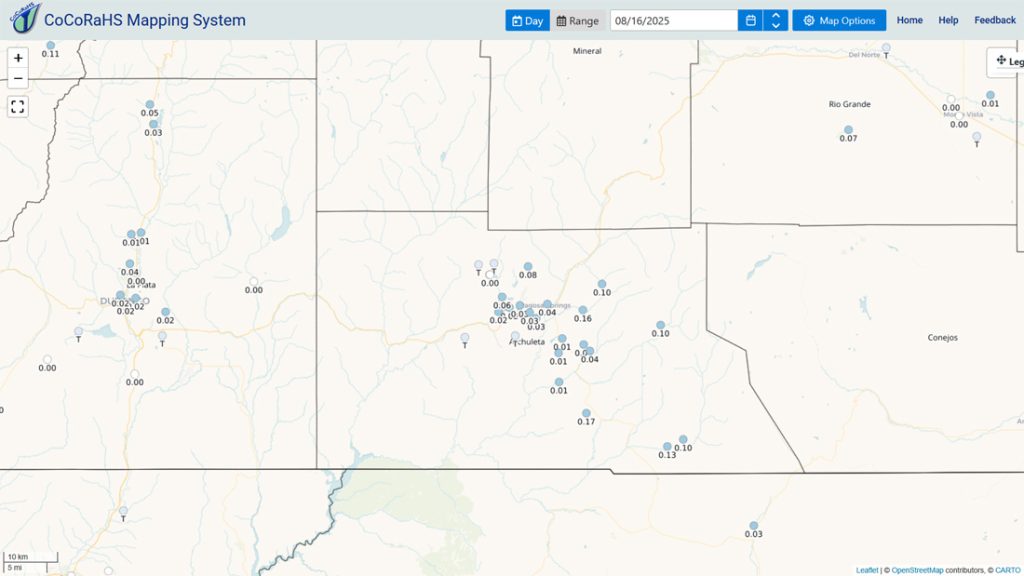Zoom out with the minus button
Screen dimensions: 1024x576
18,78
